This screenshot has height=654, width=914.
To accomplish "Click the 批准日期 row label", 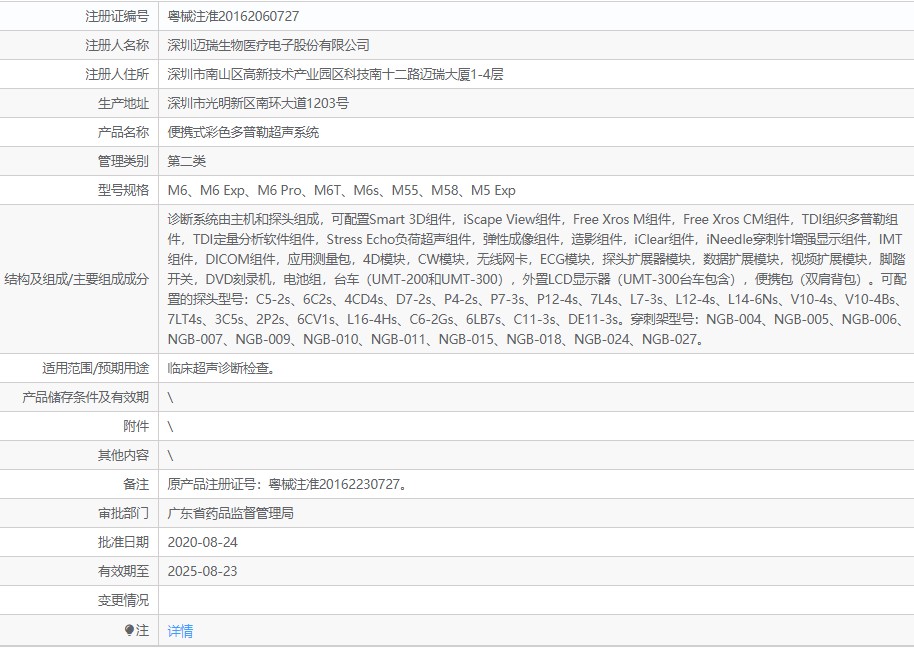I will tap(124, 542).
